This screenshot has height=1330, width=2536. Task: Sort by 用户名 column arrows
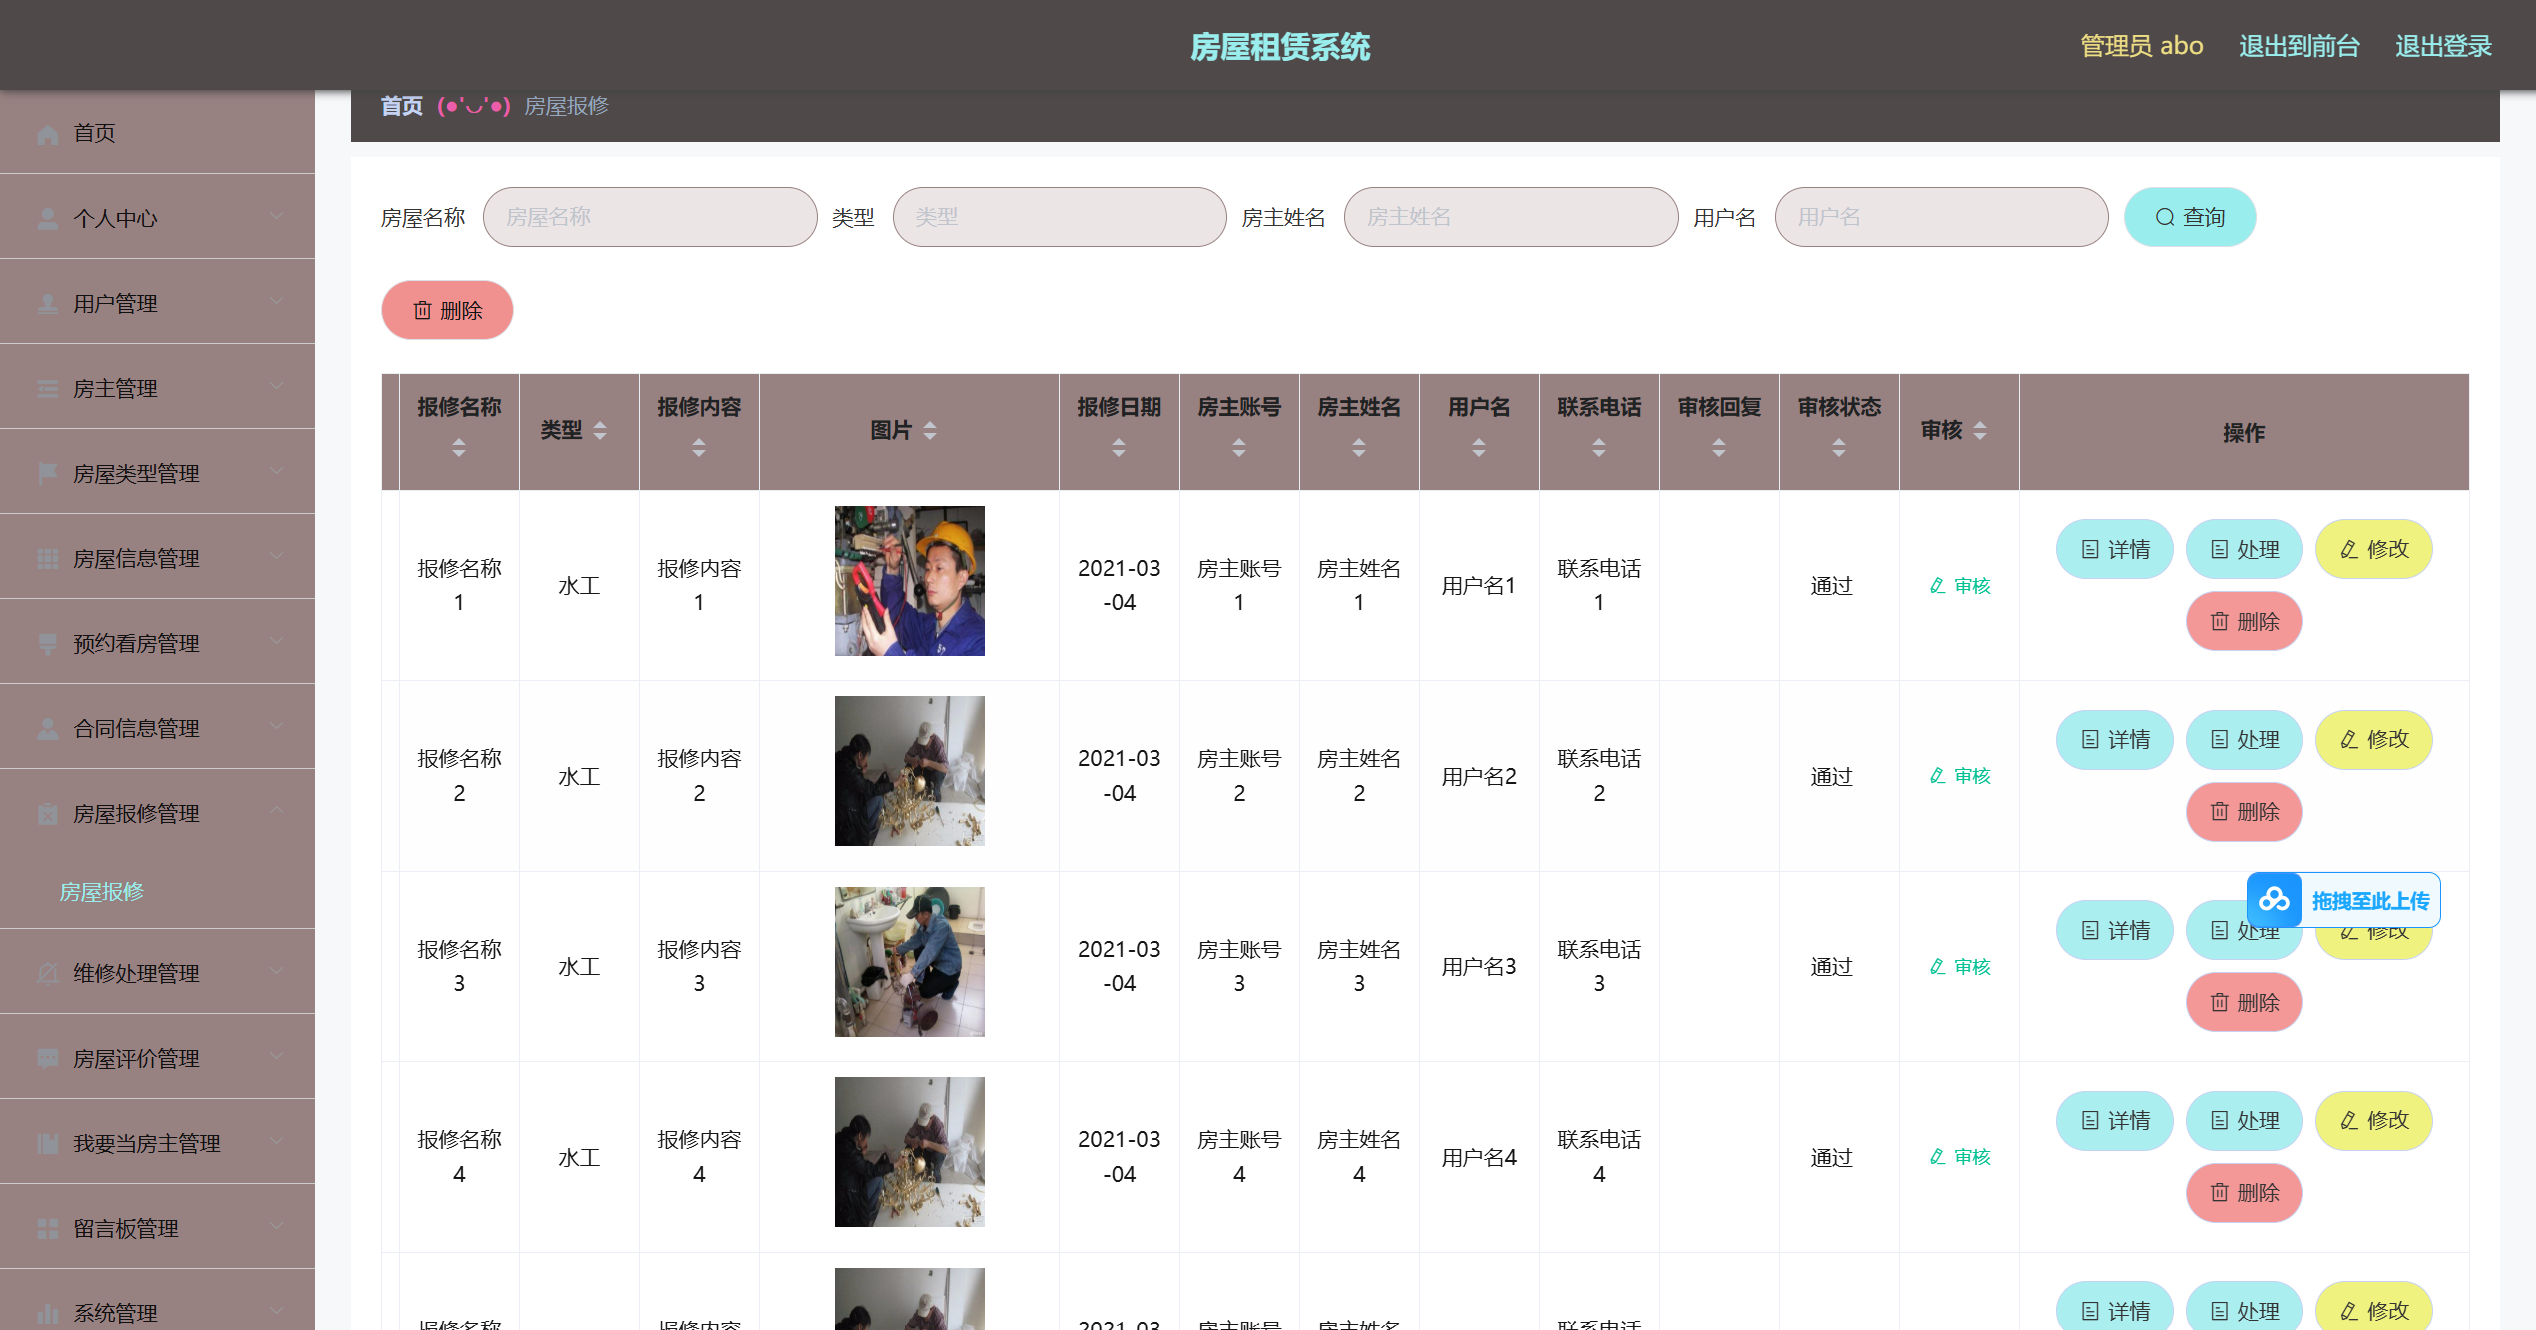pos(1479,448)
